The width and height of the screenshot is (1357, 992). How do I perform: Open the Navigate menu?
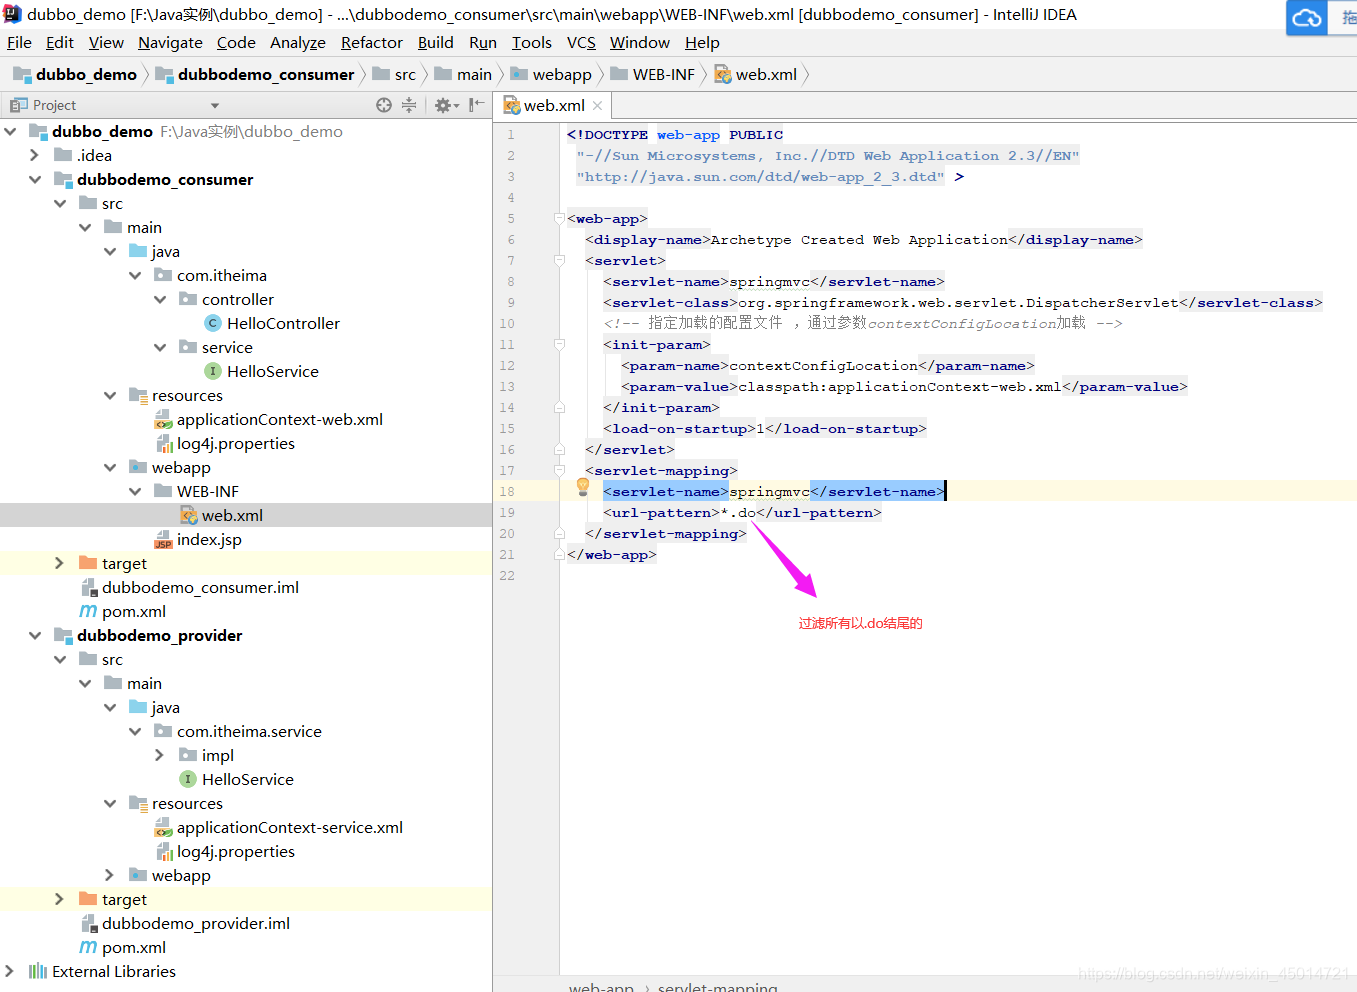point(170,42)
